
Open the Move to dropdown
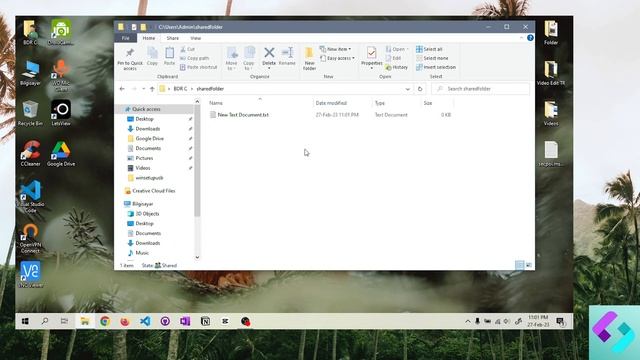231,58
